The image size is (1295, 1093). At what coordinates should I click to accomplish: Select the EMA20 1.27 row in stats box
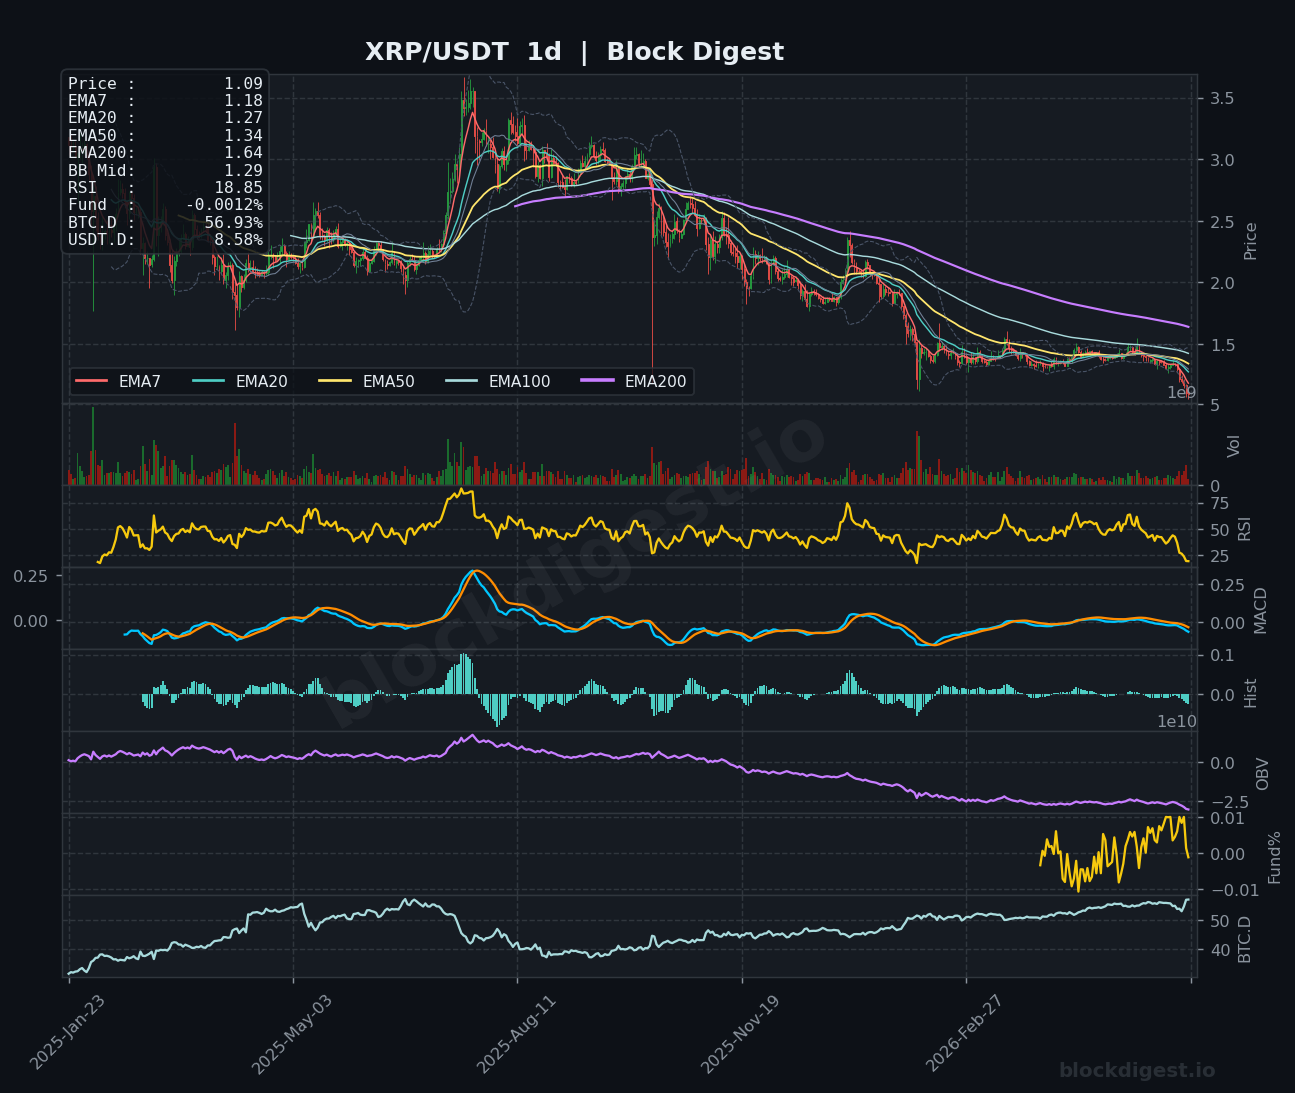[x=165, y=118]
